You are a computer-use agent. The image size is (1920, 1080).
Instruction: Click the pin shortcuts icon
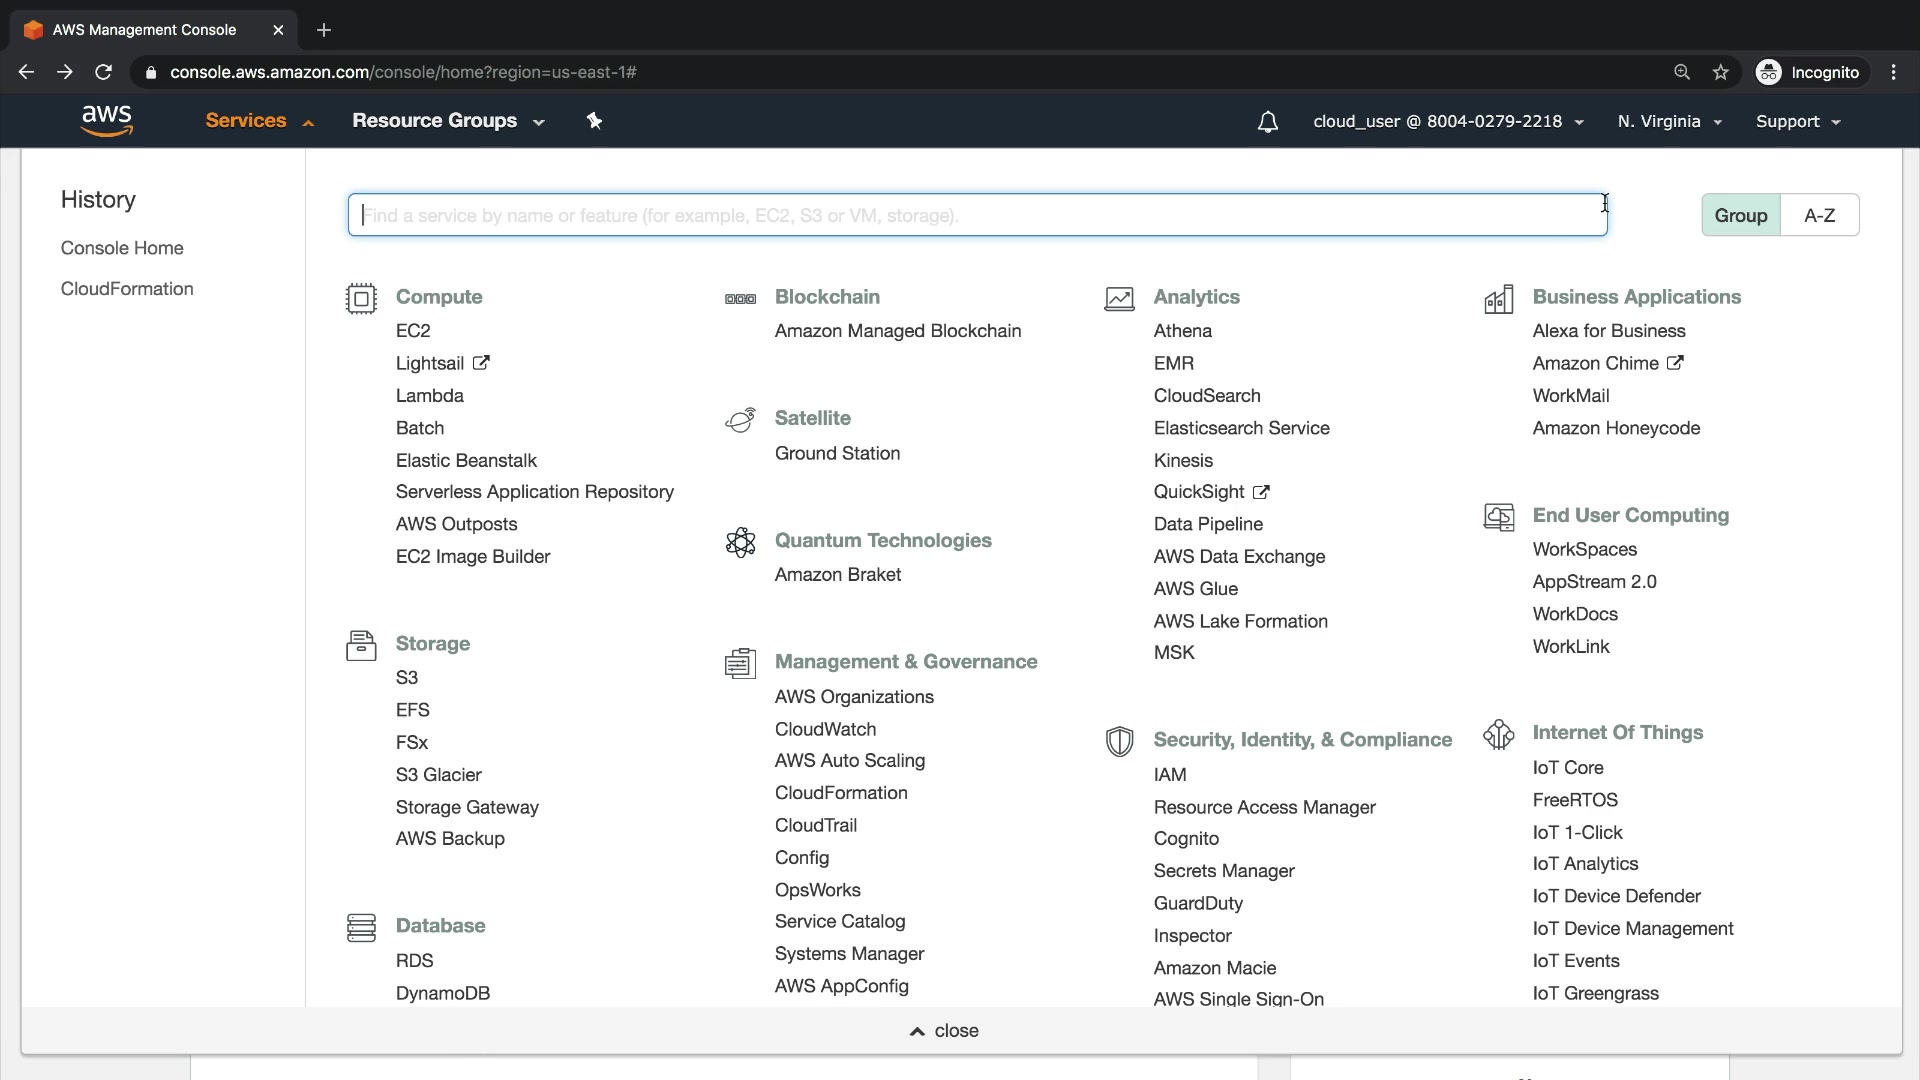click(594, 121)
